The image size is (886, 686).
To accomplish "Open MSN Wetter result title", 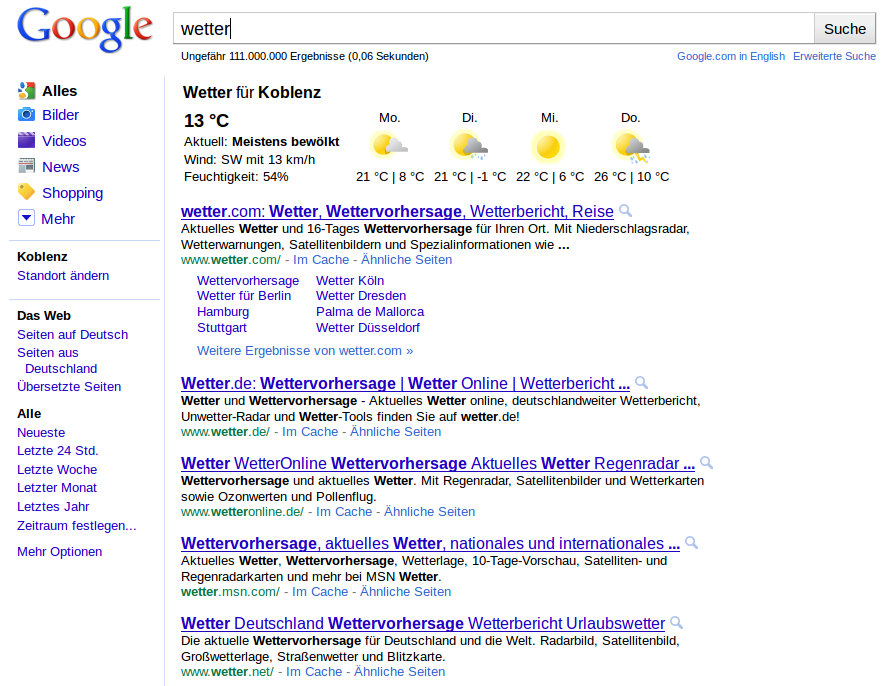I will [x=430, y=544].
